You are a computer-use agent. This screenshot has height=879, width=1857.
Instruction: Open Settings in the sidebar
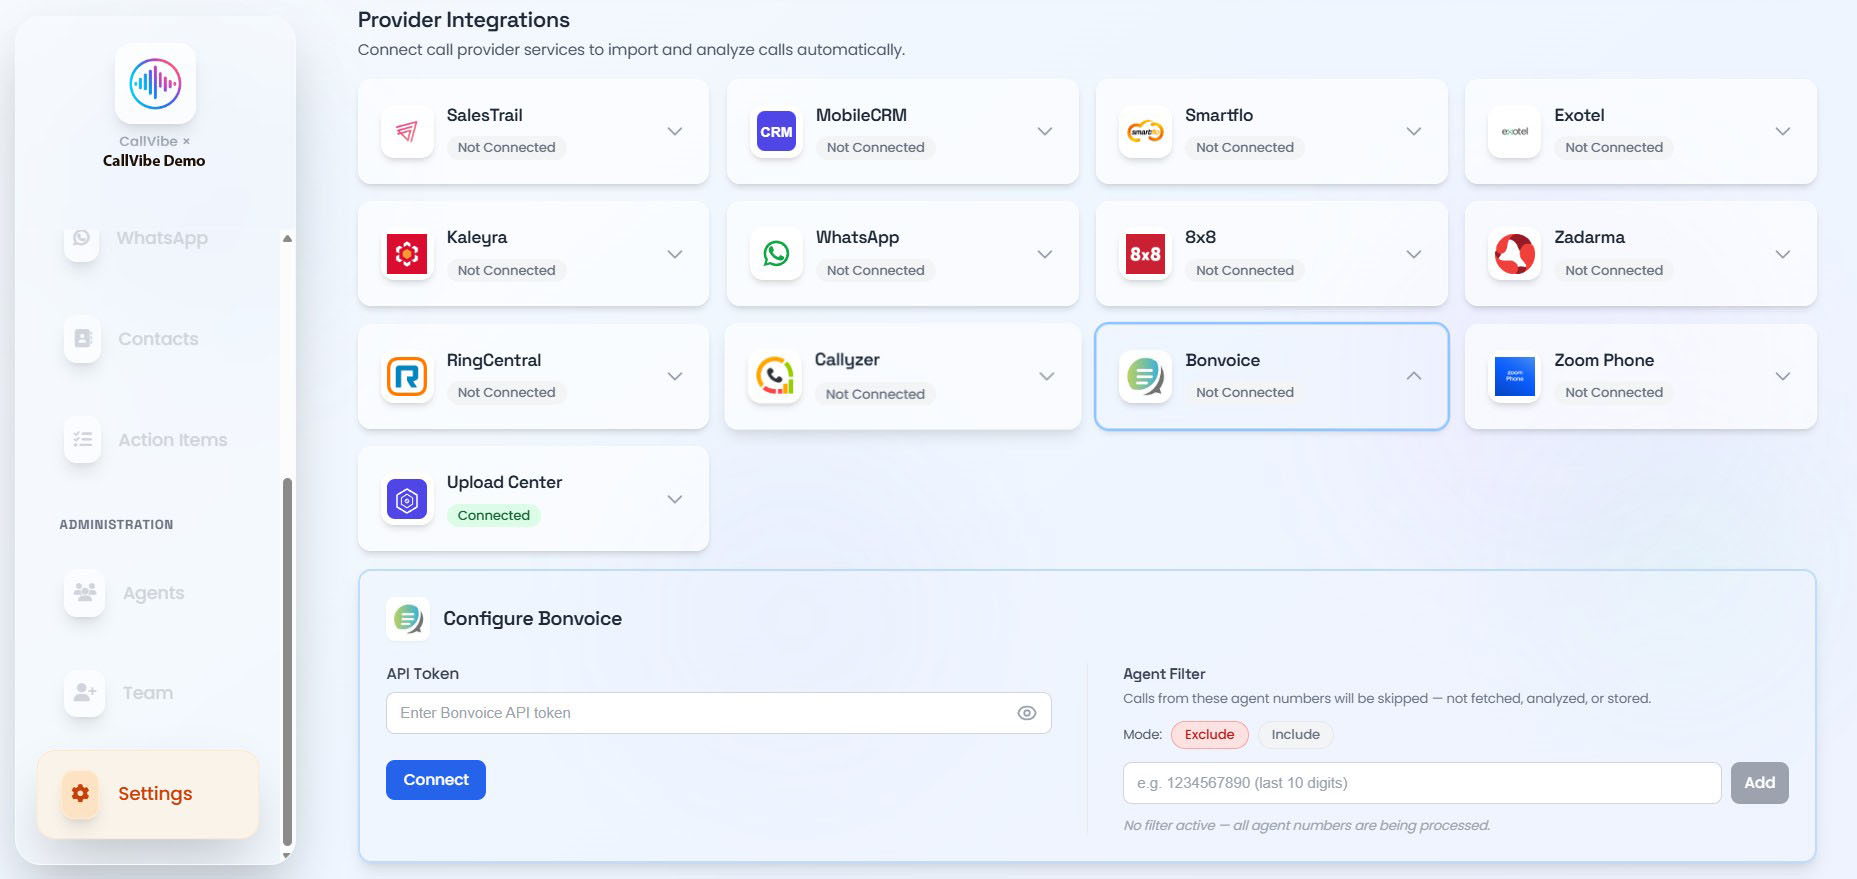[x=148, y=794]
